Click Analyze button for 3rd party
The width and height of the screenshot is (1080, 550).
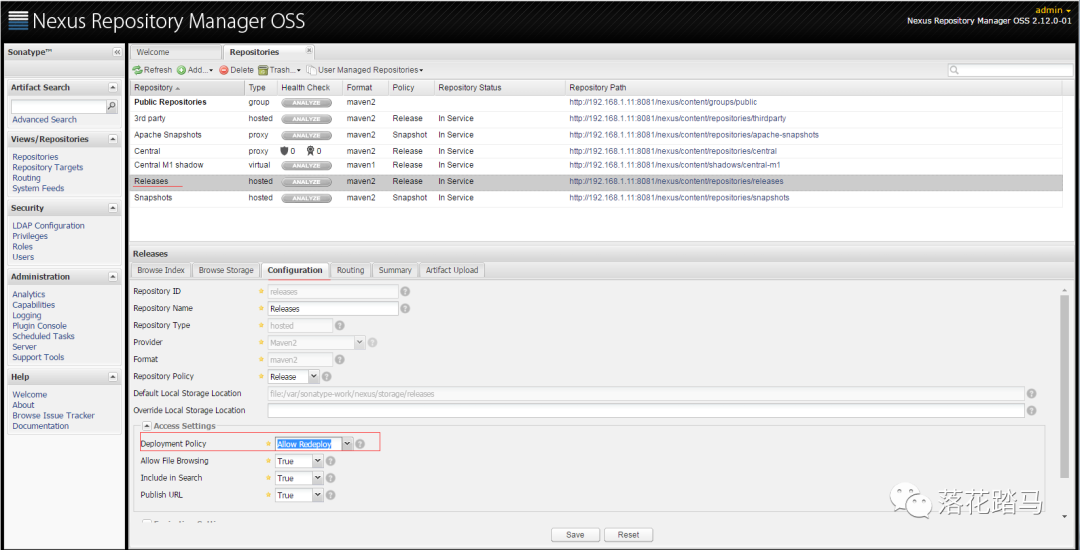pyautogui.click(x=307, y=119)
